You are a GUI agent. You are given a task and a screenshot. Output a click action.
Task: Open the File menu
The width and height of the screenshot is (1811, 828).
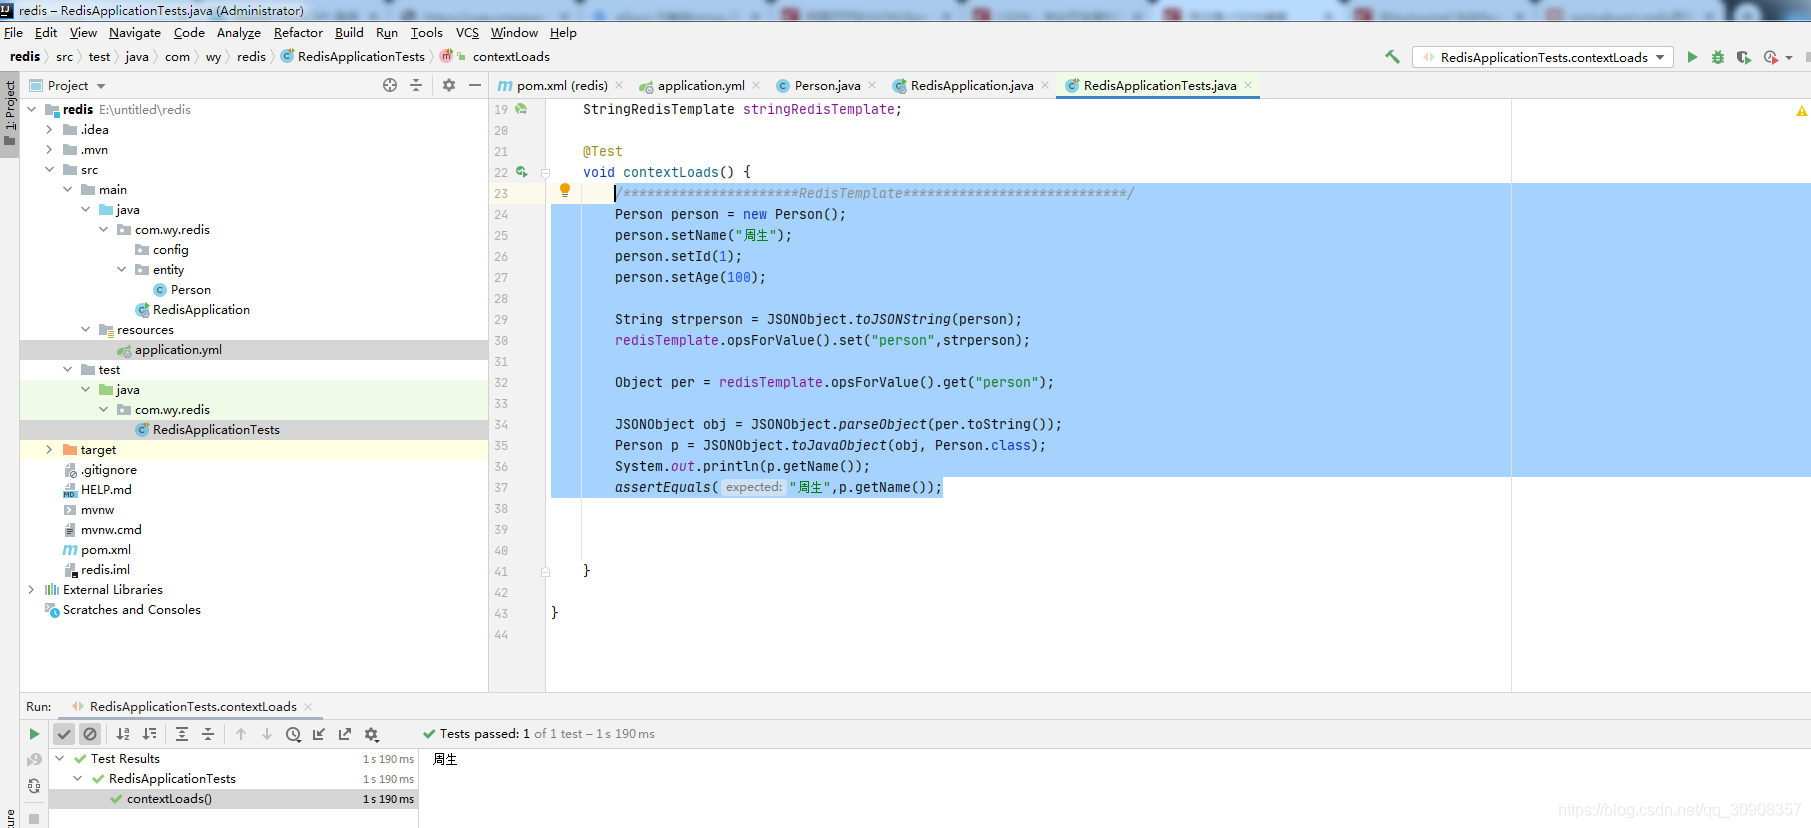13,33
